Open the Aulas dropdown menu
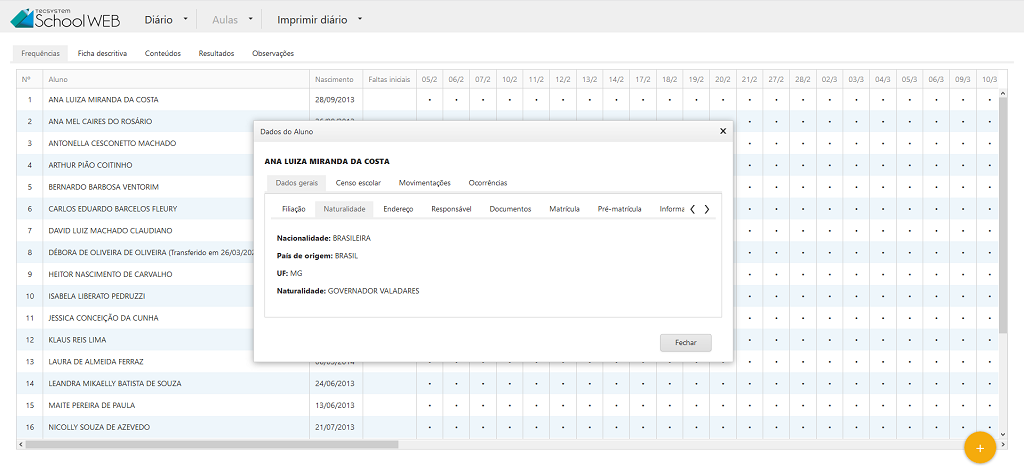Image resolution: width=1024 pixels, height=466 pixels. click(x=230, y=19)
